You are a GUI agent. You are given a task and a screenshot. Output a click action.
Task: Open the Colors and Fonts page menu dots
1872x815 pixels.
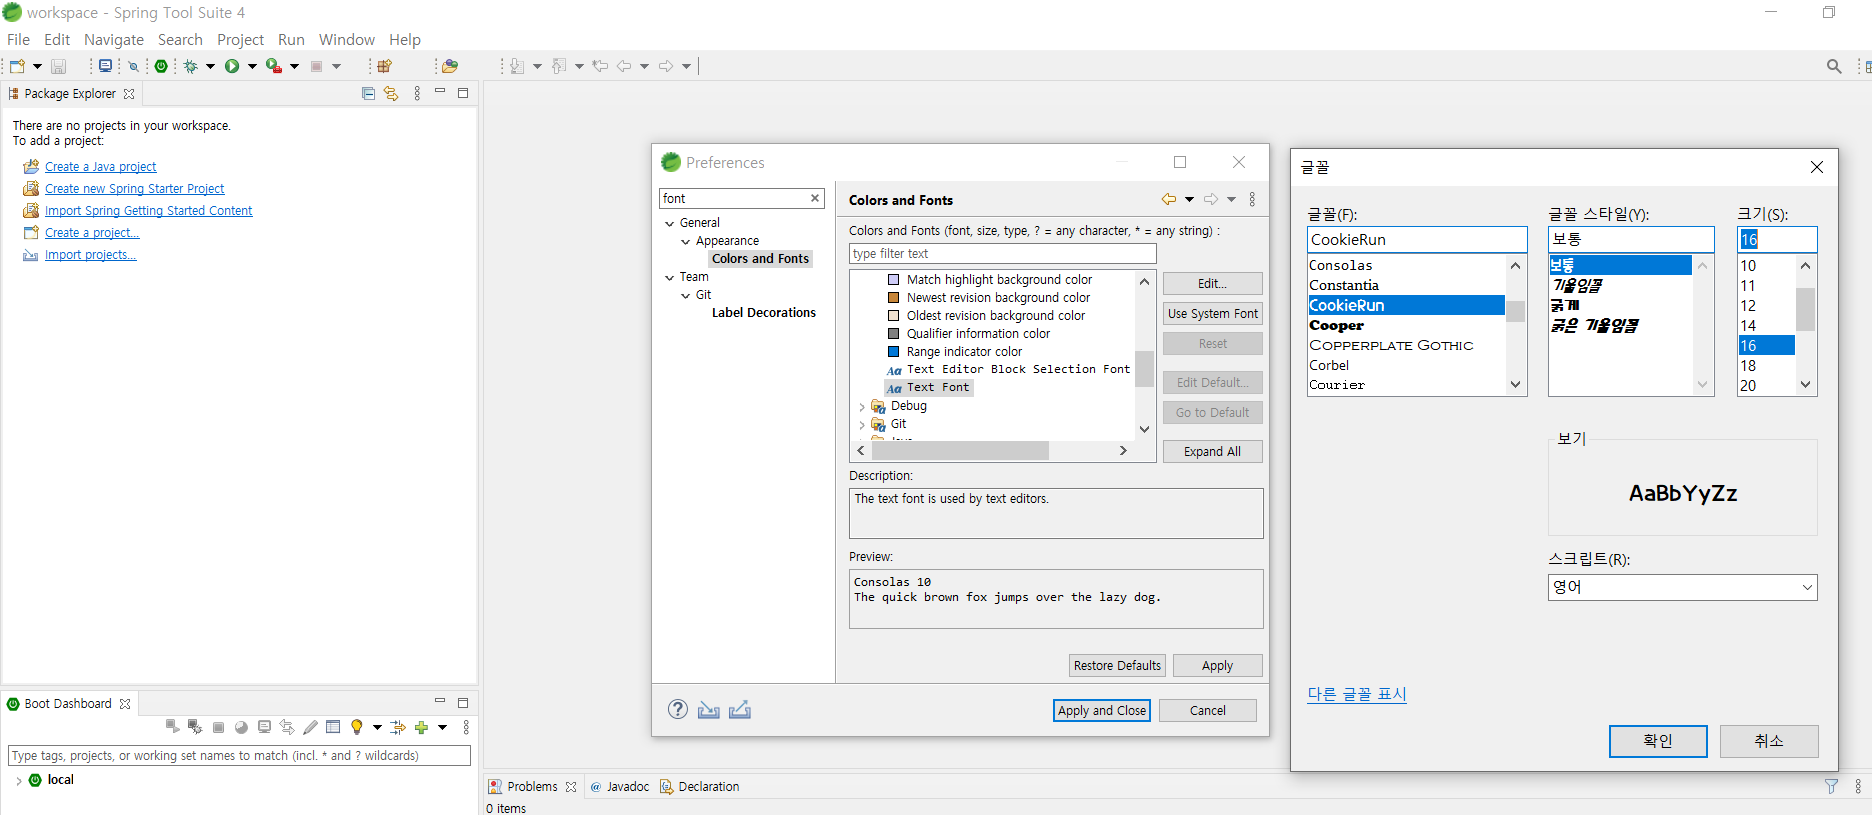pyautogui.click(x=1252, y=199)
